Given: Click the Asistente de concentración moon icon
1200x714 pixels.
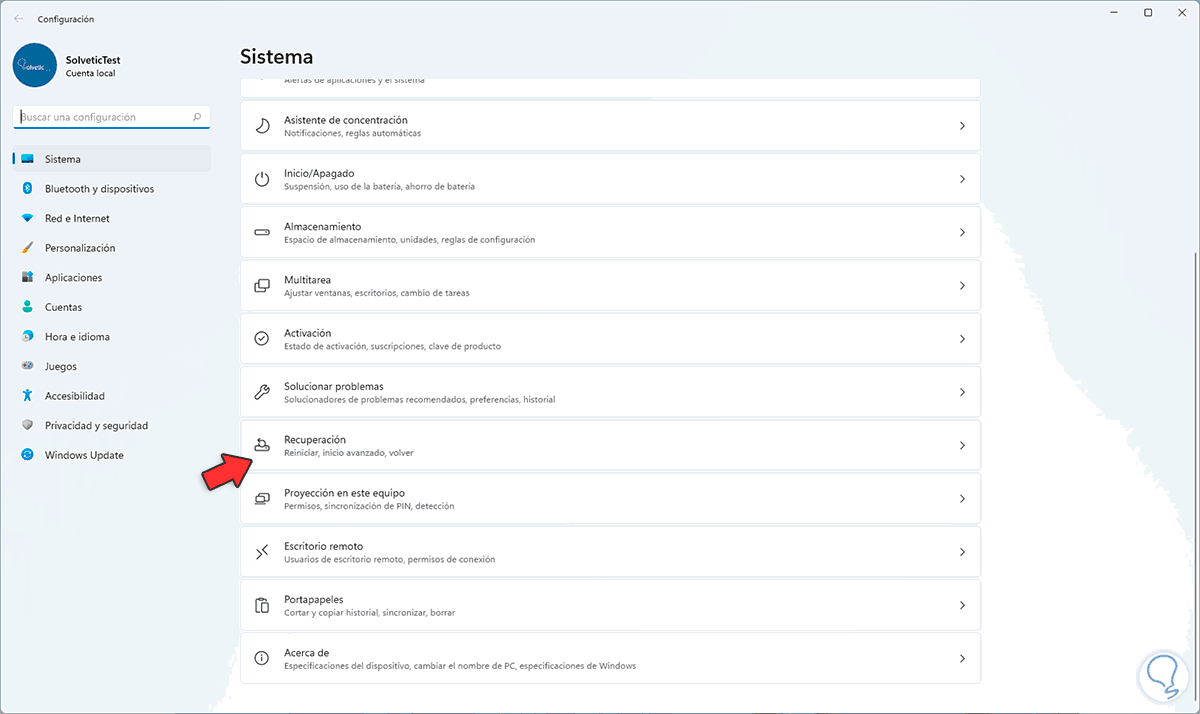Looking at the screenshot, I should (262, 126).
